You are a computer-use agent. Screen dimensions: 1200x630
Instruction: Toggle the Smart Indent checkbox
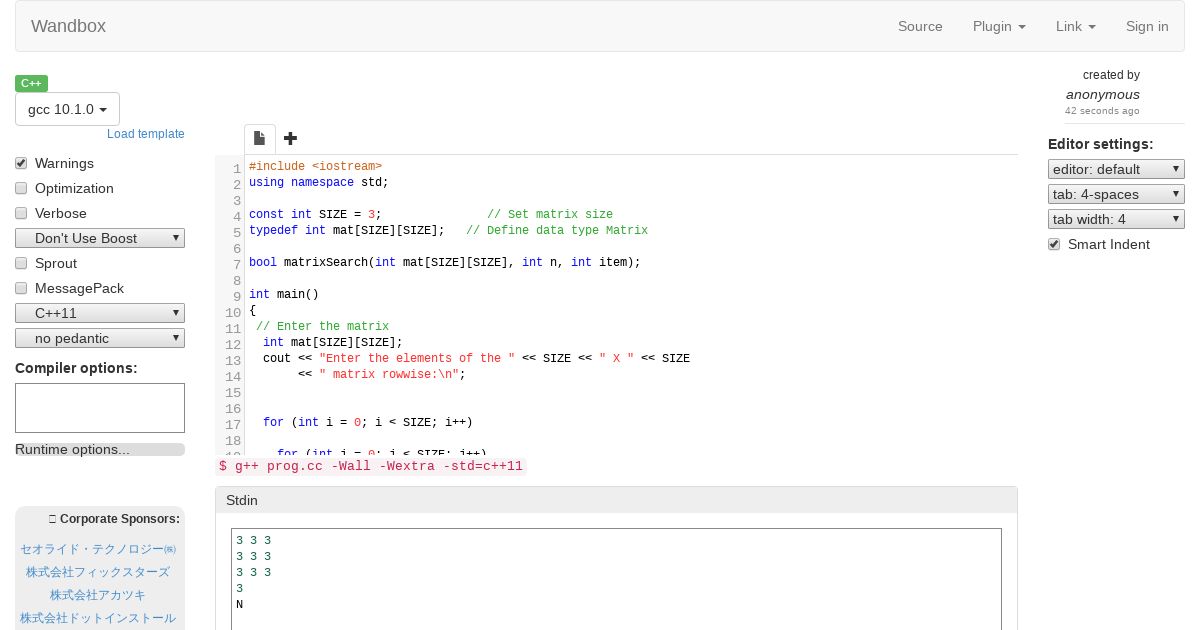pyautogui.click(x=1054, y=244)
